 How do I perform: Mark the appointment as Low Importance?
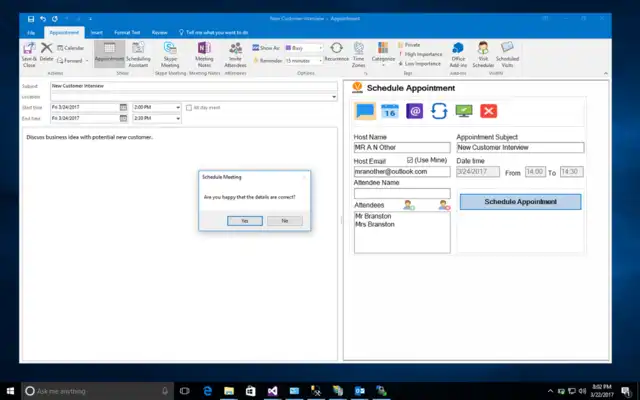(420, 64)
